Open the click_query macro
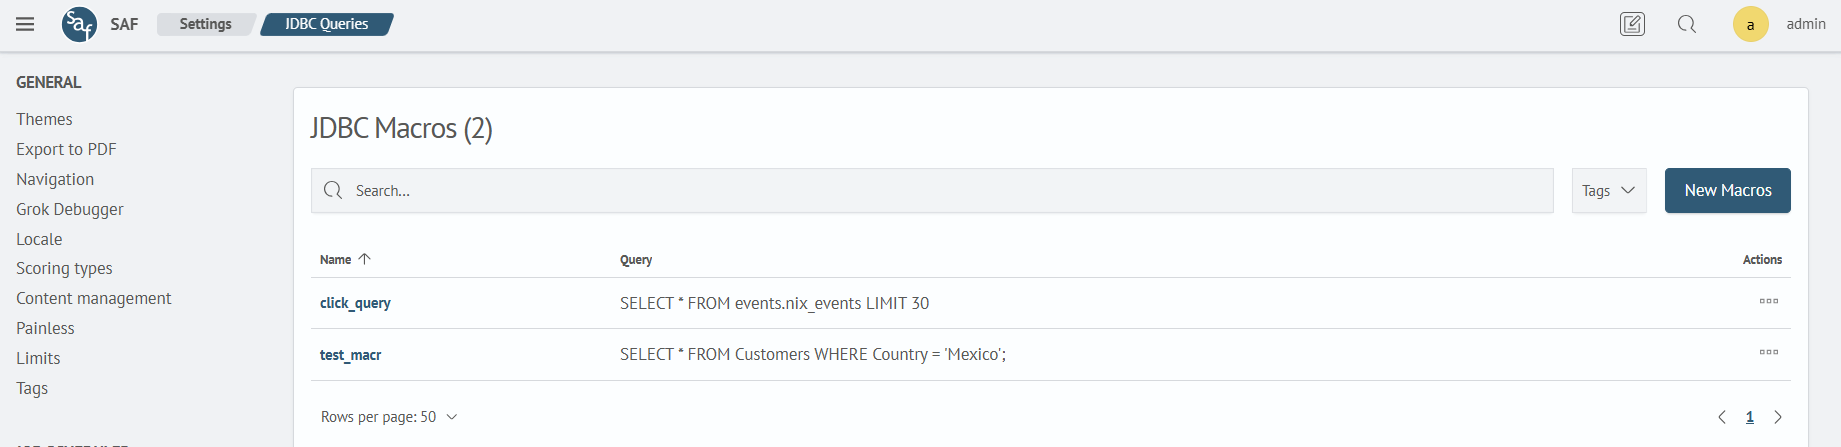The width and height of the screenshot is (1841, 447). pyautogui.click(x=355, y=303)
